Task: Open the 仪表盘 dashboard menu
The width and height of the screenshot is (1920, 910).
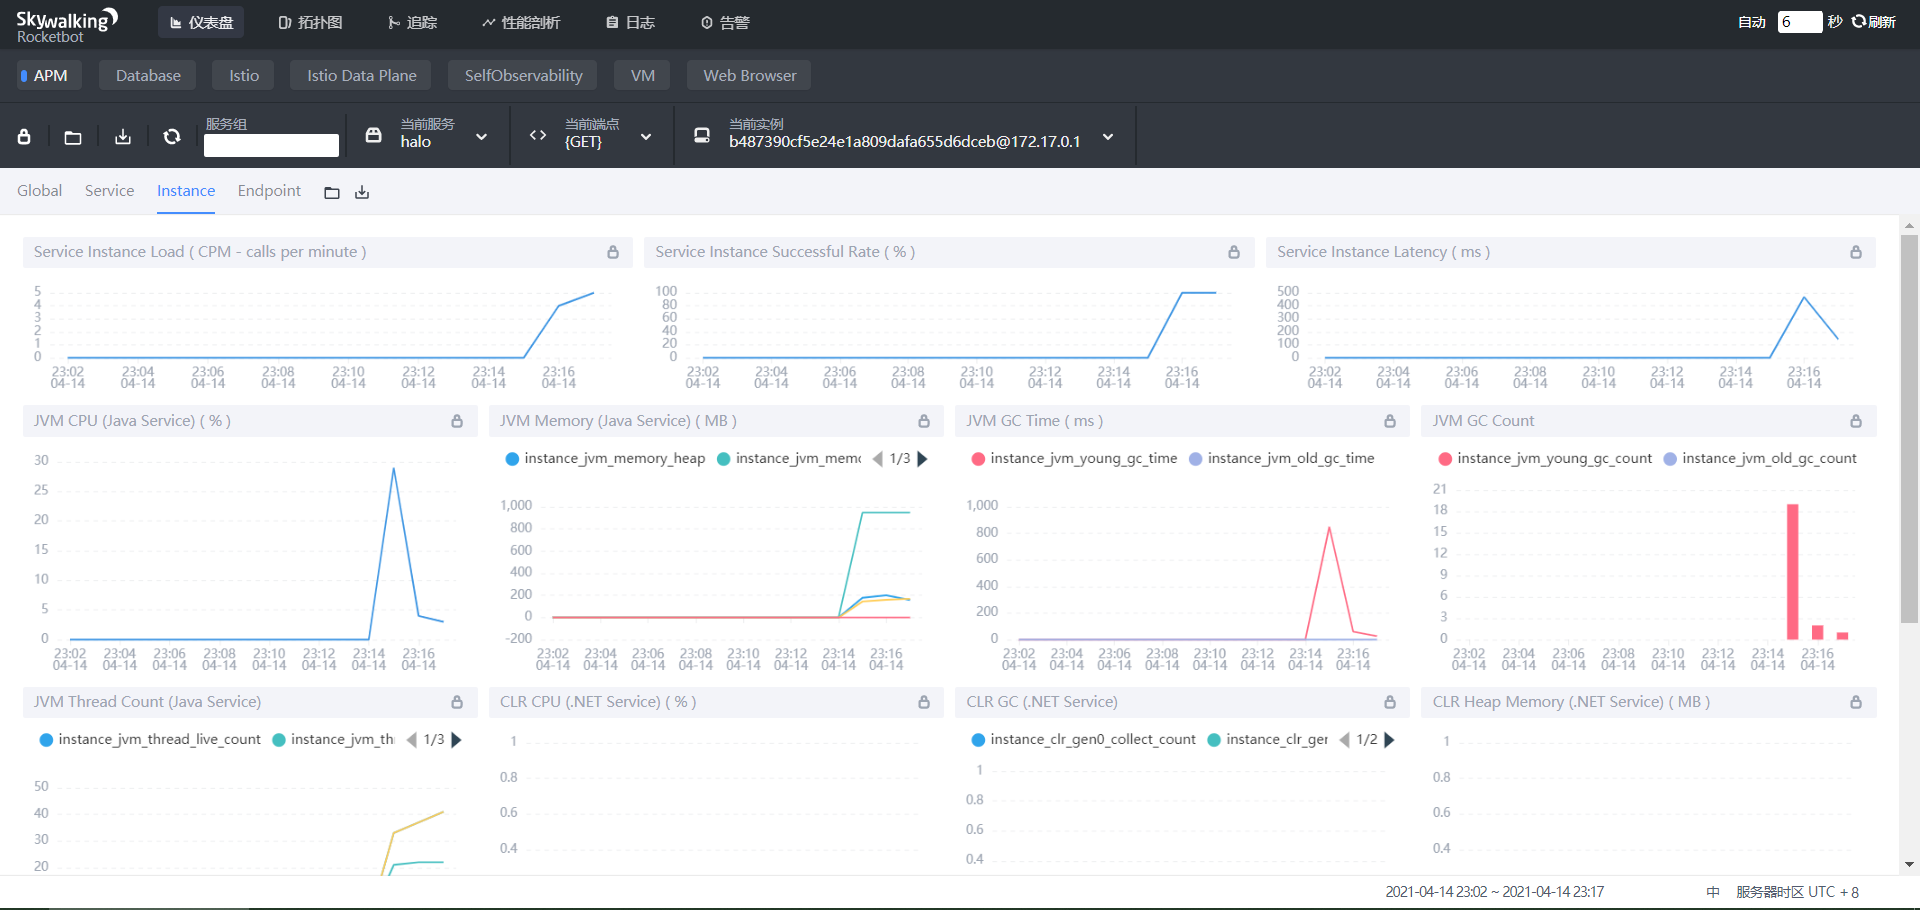Action: (x=201, y=22)
